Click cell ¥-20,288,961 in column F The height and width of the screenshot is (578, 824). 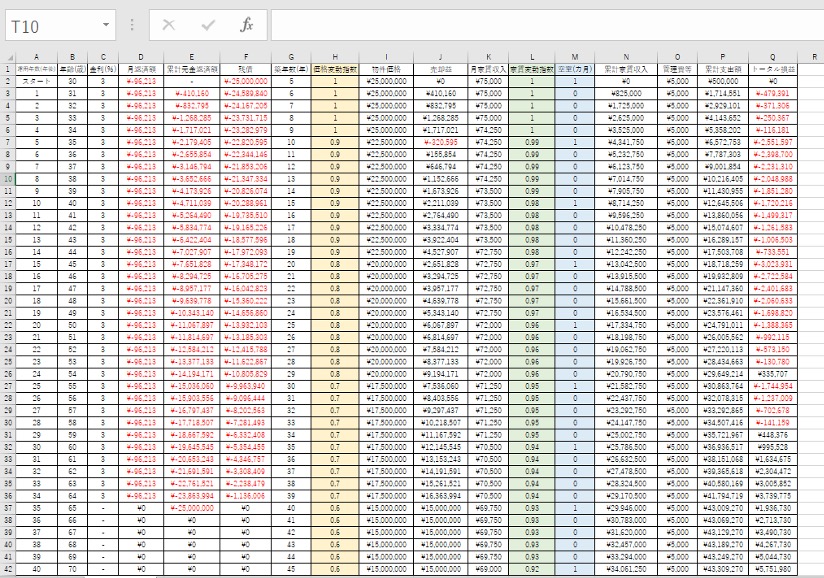245,203
